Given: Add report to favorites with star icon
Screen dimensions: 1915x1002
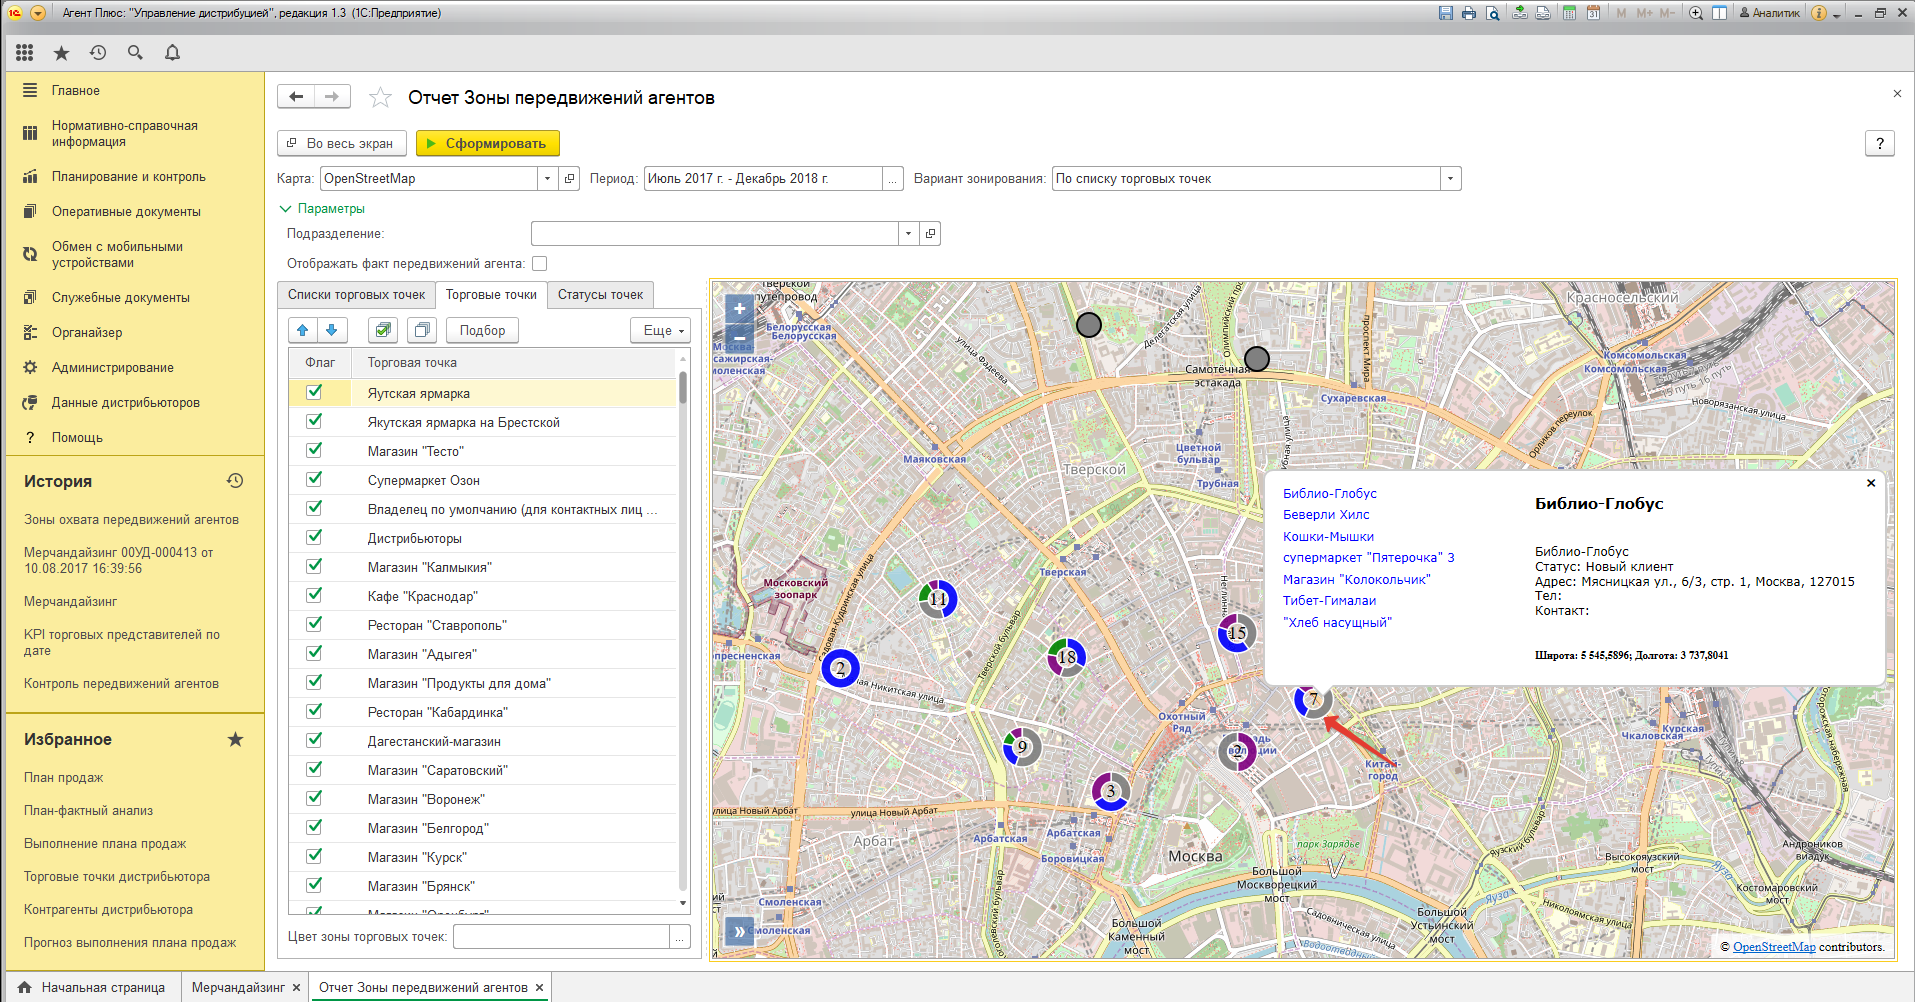Looking at the screenshot, I should click(380, 98).
